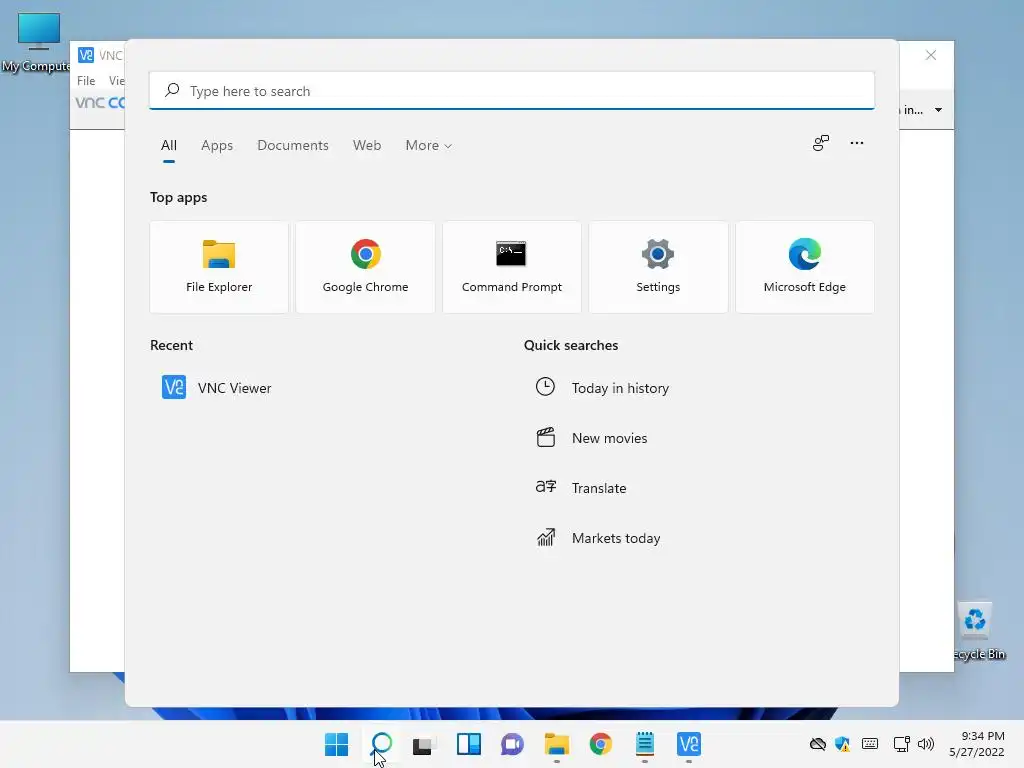Expand the More filter dropdown

[x=428, y=145]
